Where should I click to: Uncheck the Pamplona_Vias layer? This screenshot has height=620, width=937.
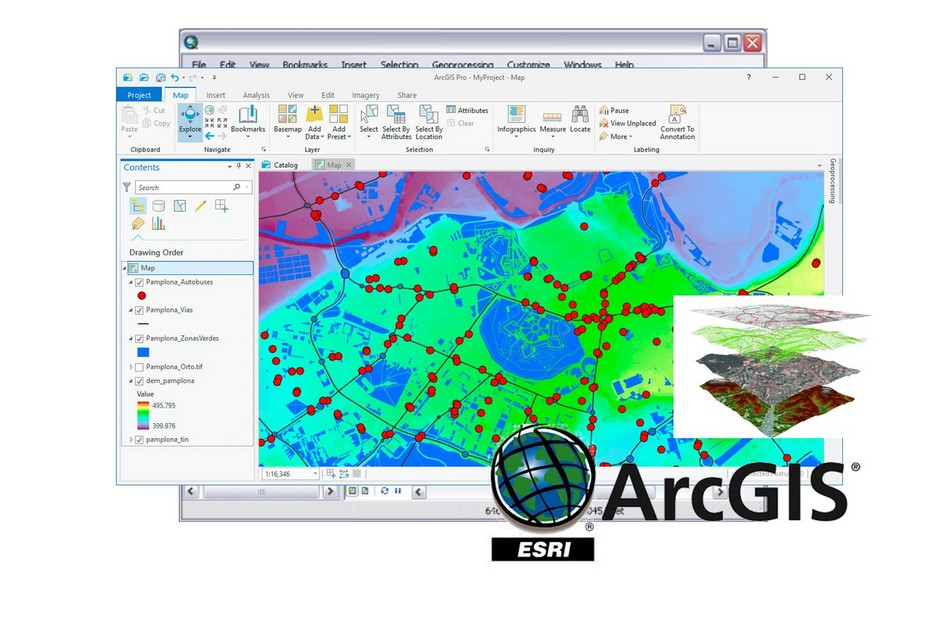pyautogui.click(x=139, y=310)
